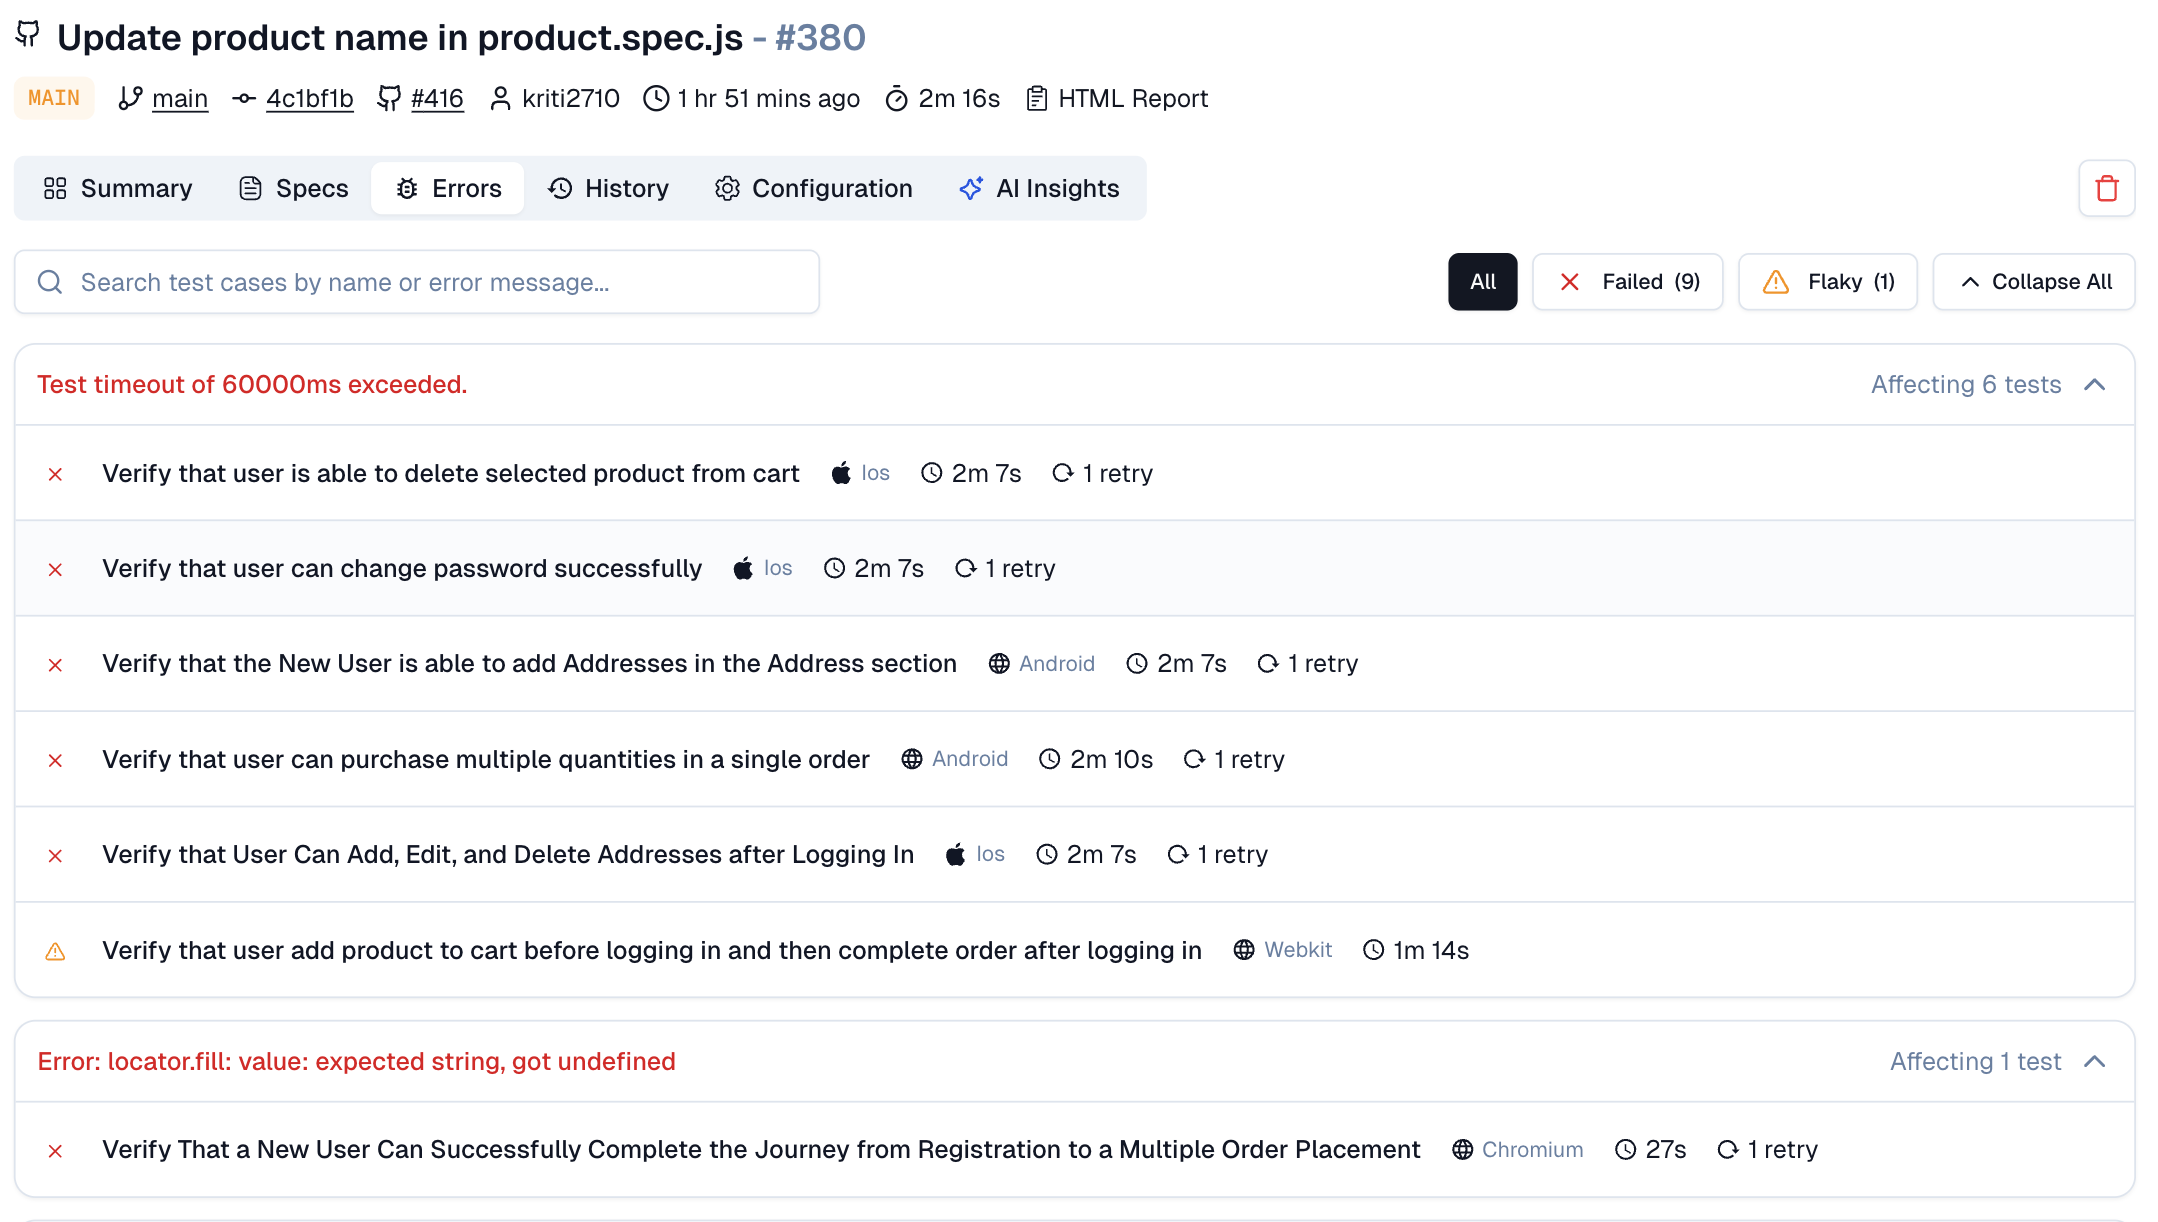Click the flaky warning icon on Webkit test

click(x=56, y=951)
